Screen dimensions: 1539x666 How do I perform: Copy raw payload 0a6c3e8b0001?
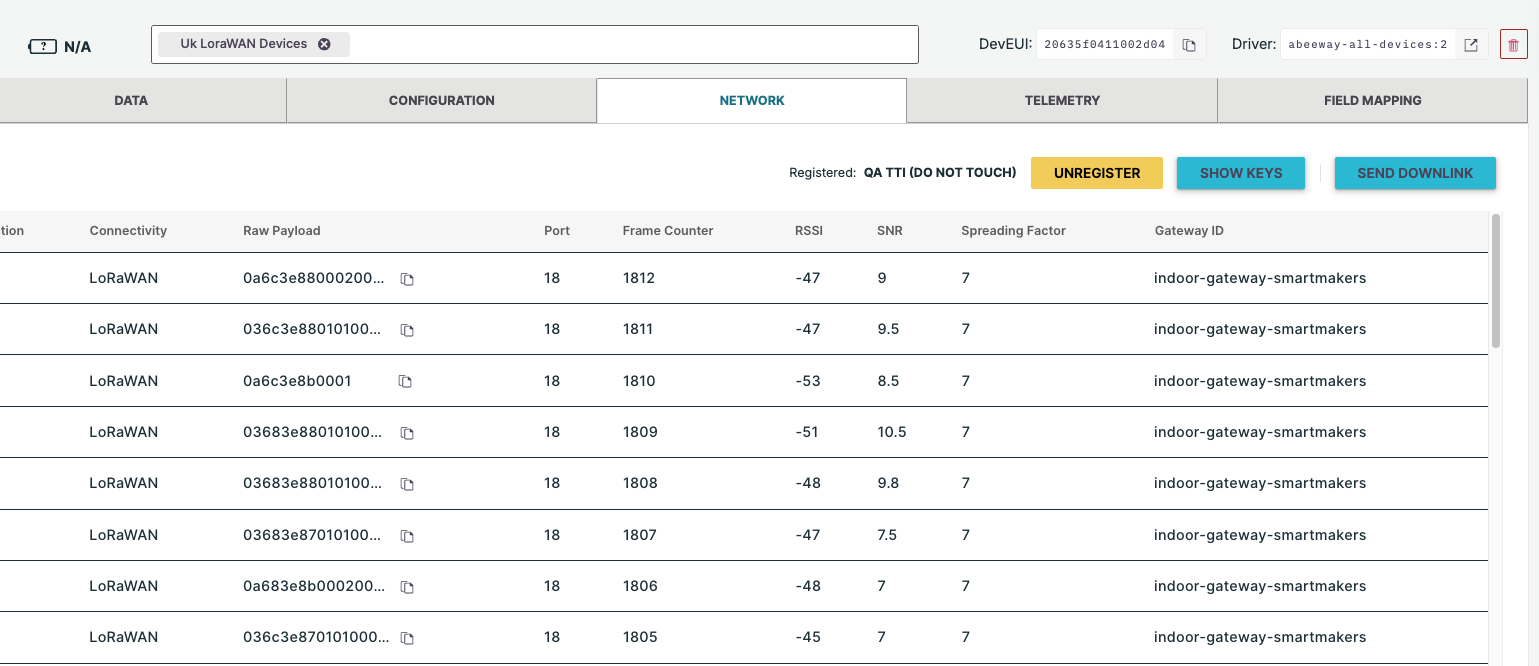(x=405, y=382)
